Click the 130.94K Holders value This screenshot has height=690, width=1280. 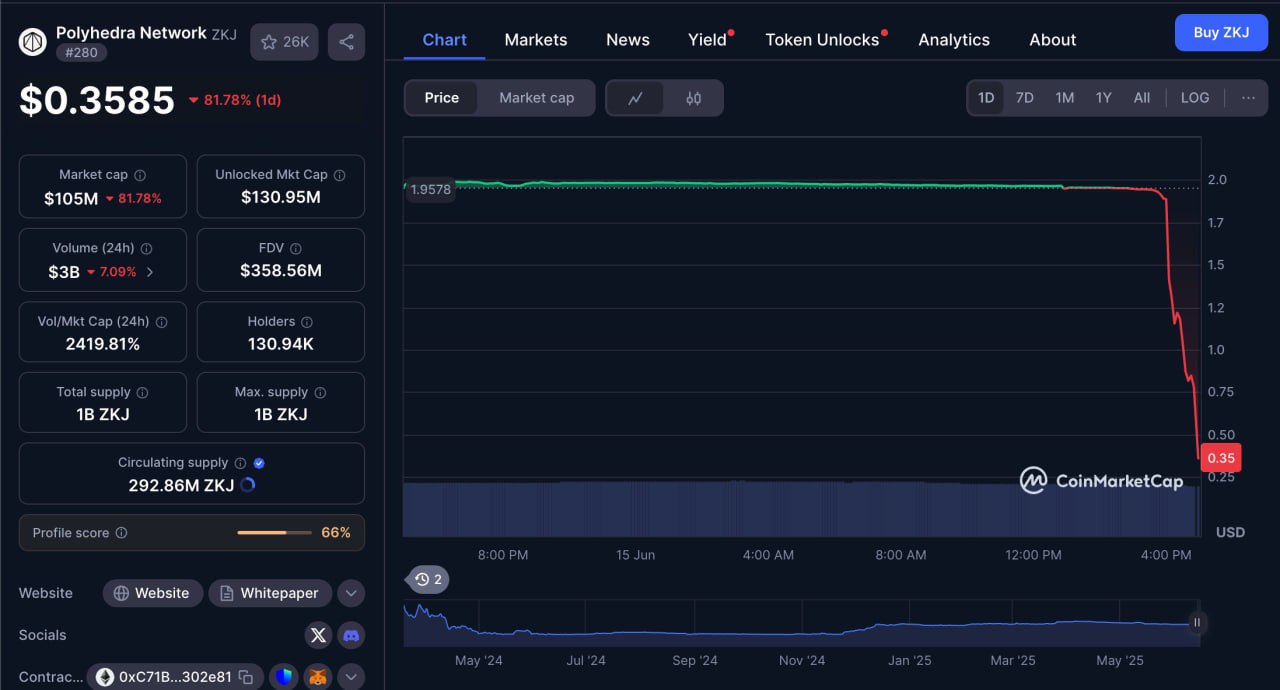coord(281,344)
